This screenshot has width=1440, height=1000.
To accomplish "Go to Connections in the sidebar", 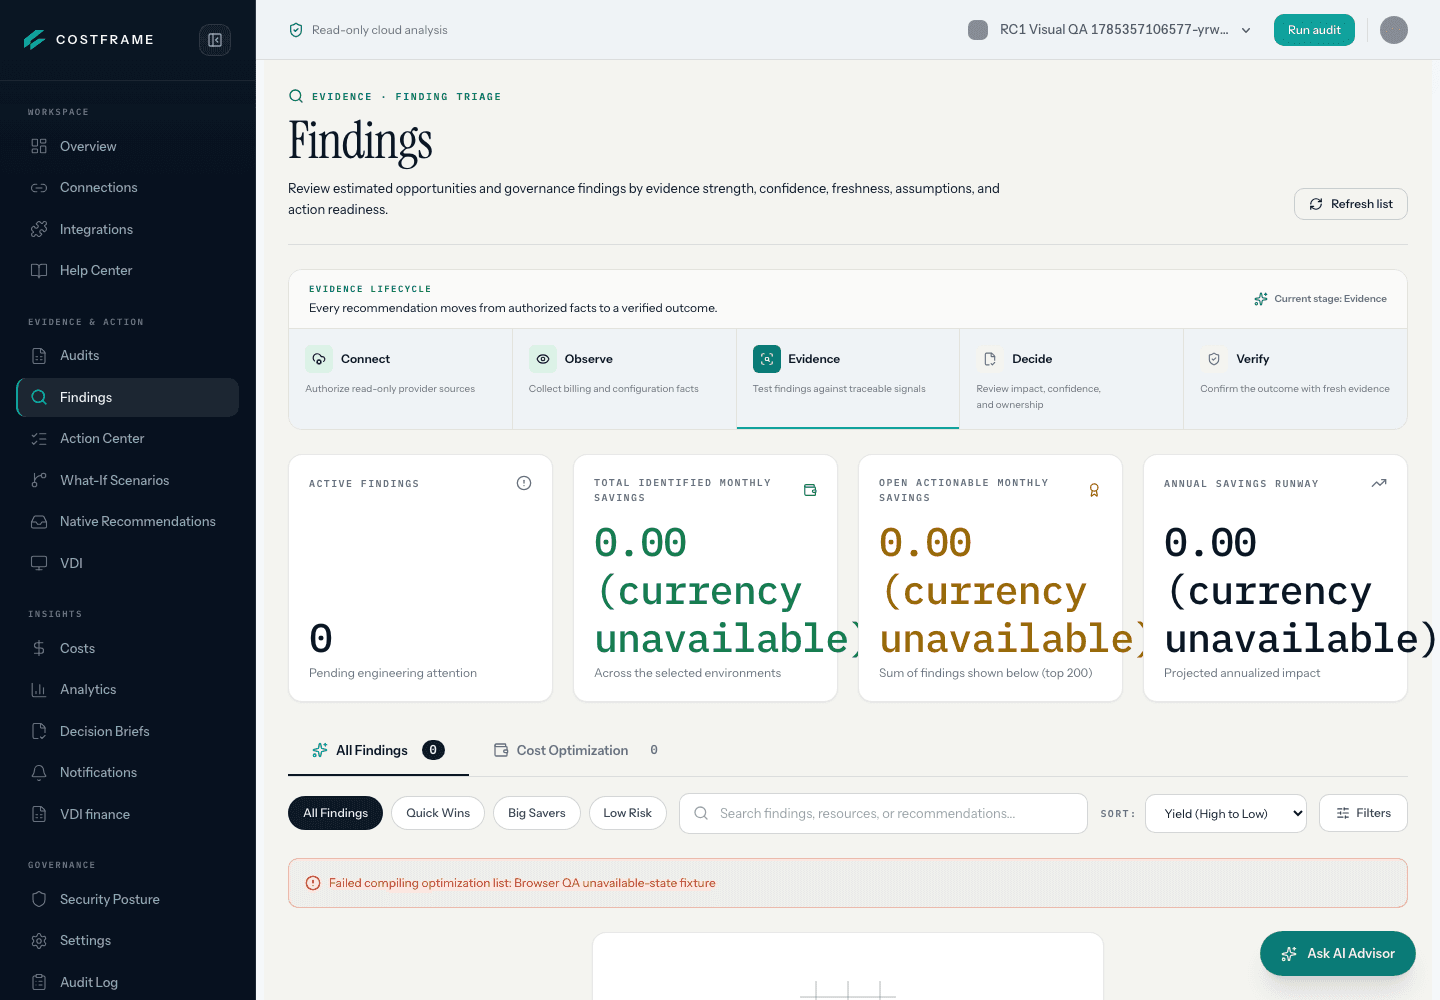I will 127,188.
